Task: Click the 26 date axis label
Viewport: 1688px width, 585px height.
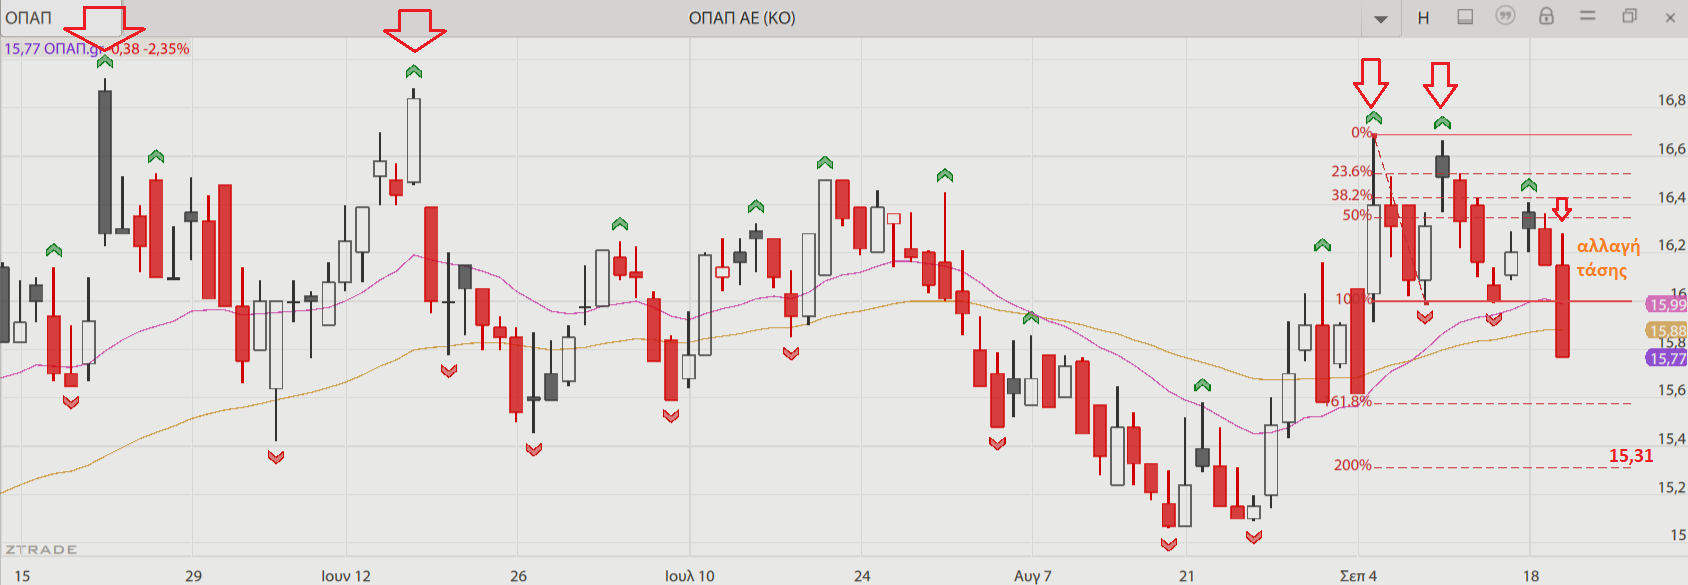Action: click(x=518, y=576)
